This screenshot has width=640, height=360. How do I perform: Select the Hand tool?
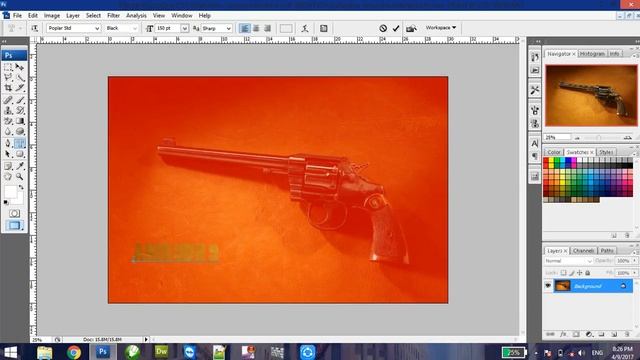(x=8, y=176)
